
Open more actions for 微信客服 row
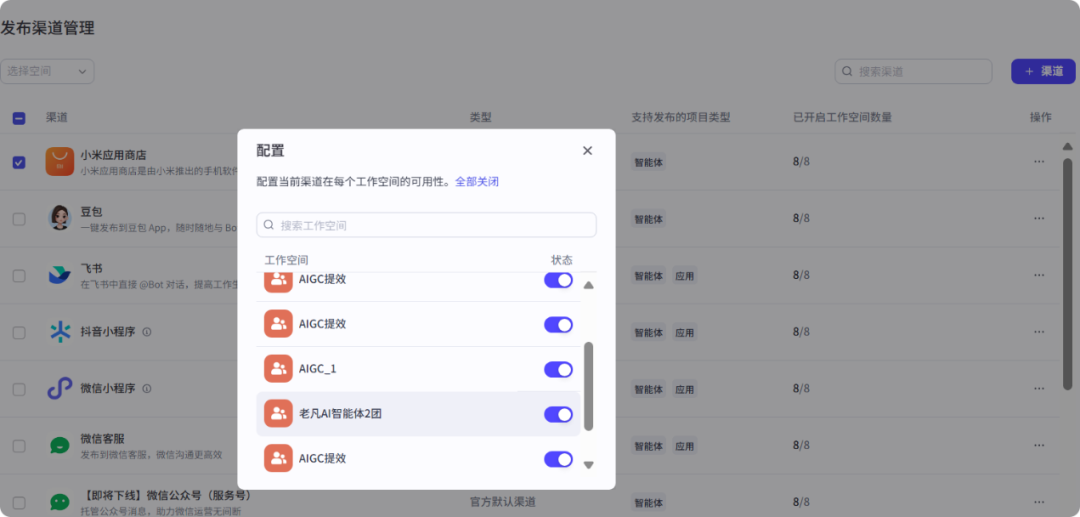1039,445
